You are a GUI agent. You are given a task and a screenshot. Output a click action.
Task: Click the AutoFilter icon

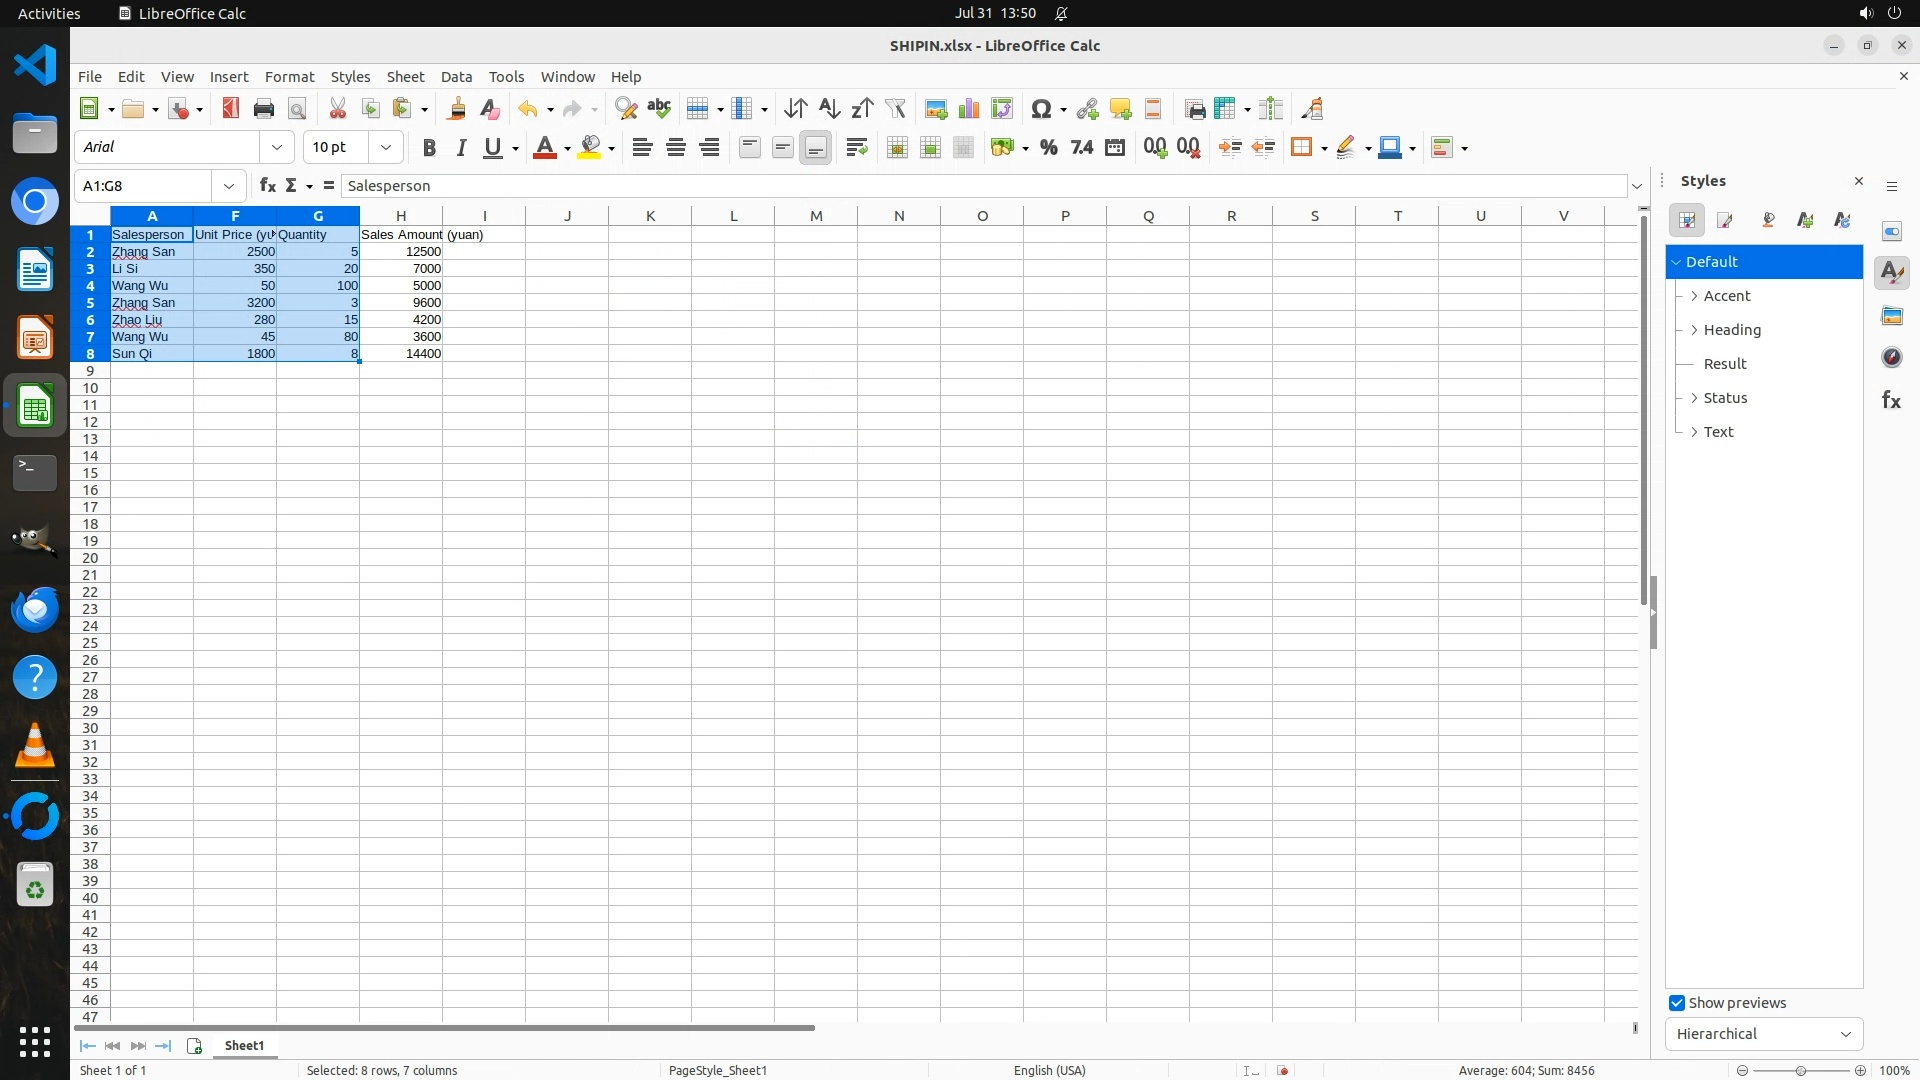click(895, 109)
